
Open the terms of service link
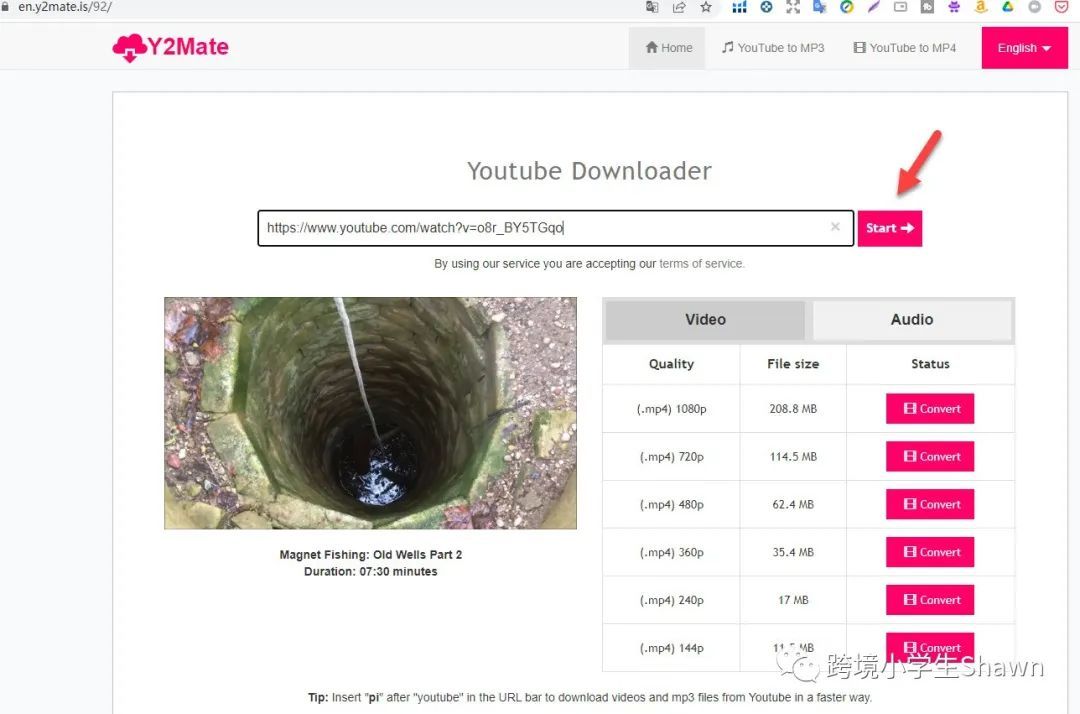[x=700, y=264]
